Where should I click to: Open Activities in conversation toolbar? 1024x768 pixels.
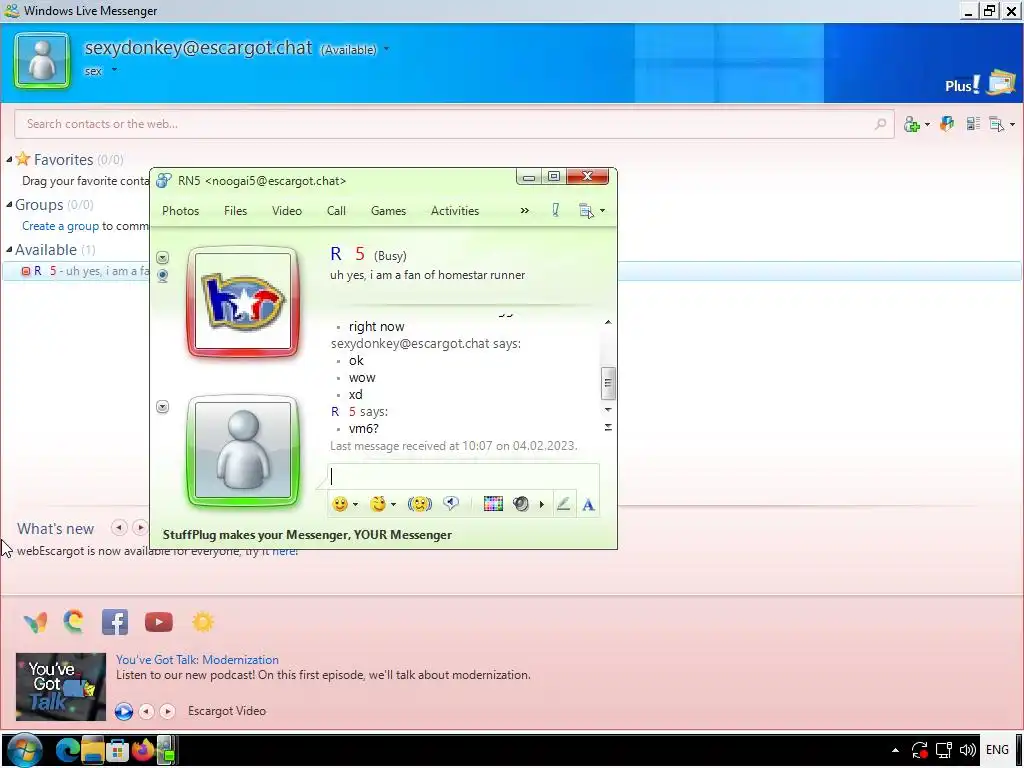click(x=455, y=210)
